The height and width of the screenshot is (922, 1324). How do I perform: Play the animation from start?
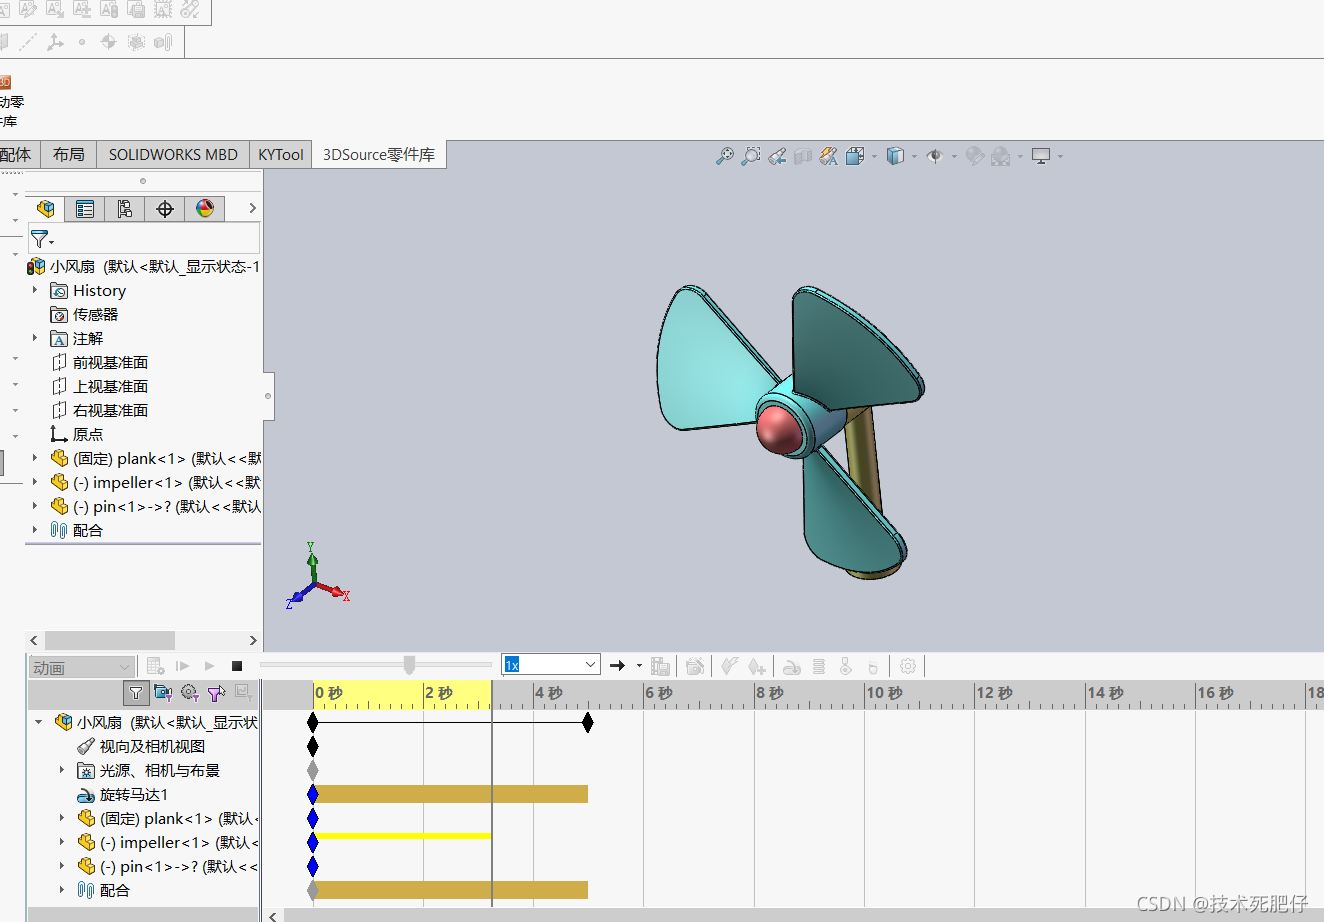[x=182, y=666]
